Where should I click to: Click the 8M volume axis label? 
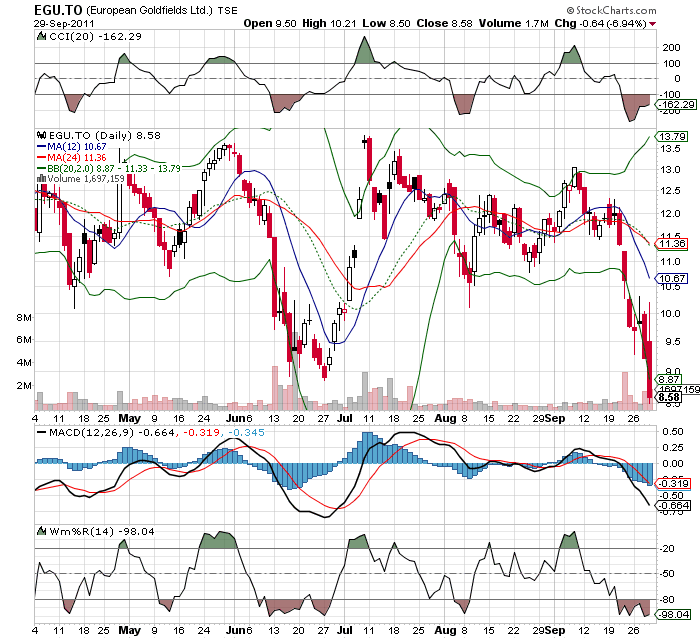pyautogui.click(x=24, y=317)
